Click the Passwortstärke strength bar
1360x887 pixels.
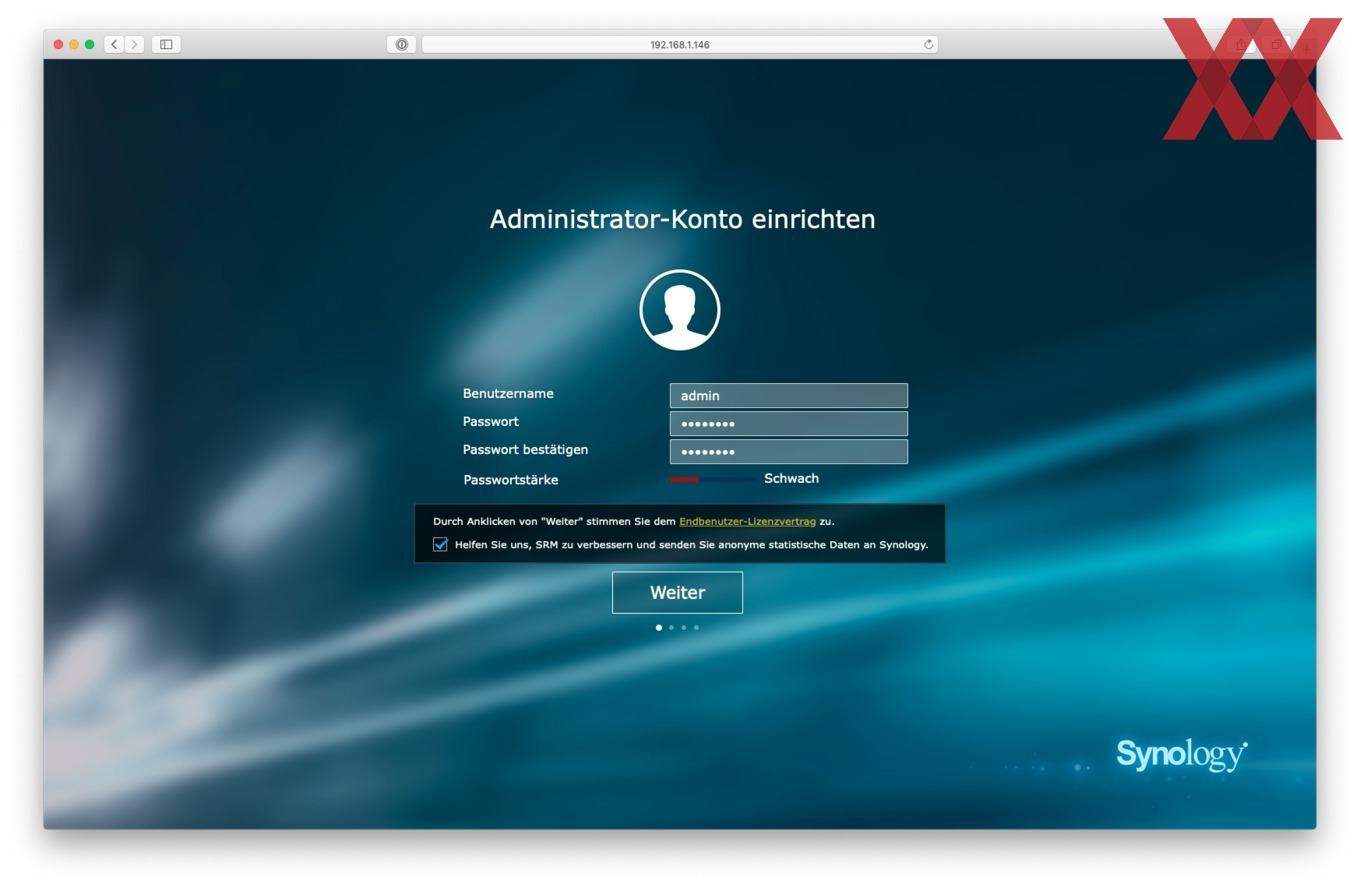tap(712, 479)
